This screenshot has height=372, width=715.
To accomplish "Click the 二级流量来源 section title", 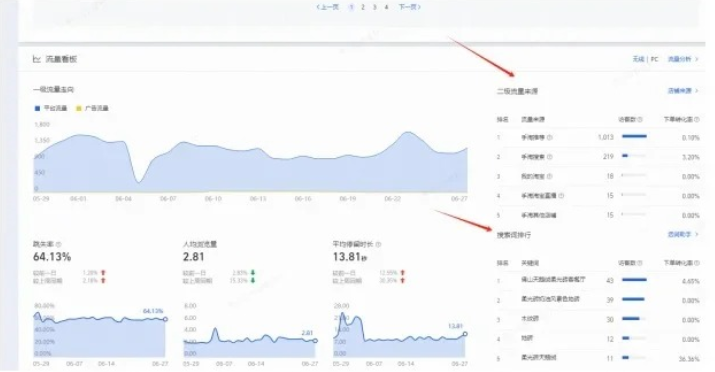I will 517,91.
